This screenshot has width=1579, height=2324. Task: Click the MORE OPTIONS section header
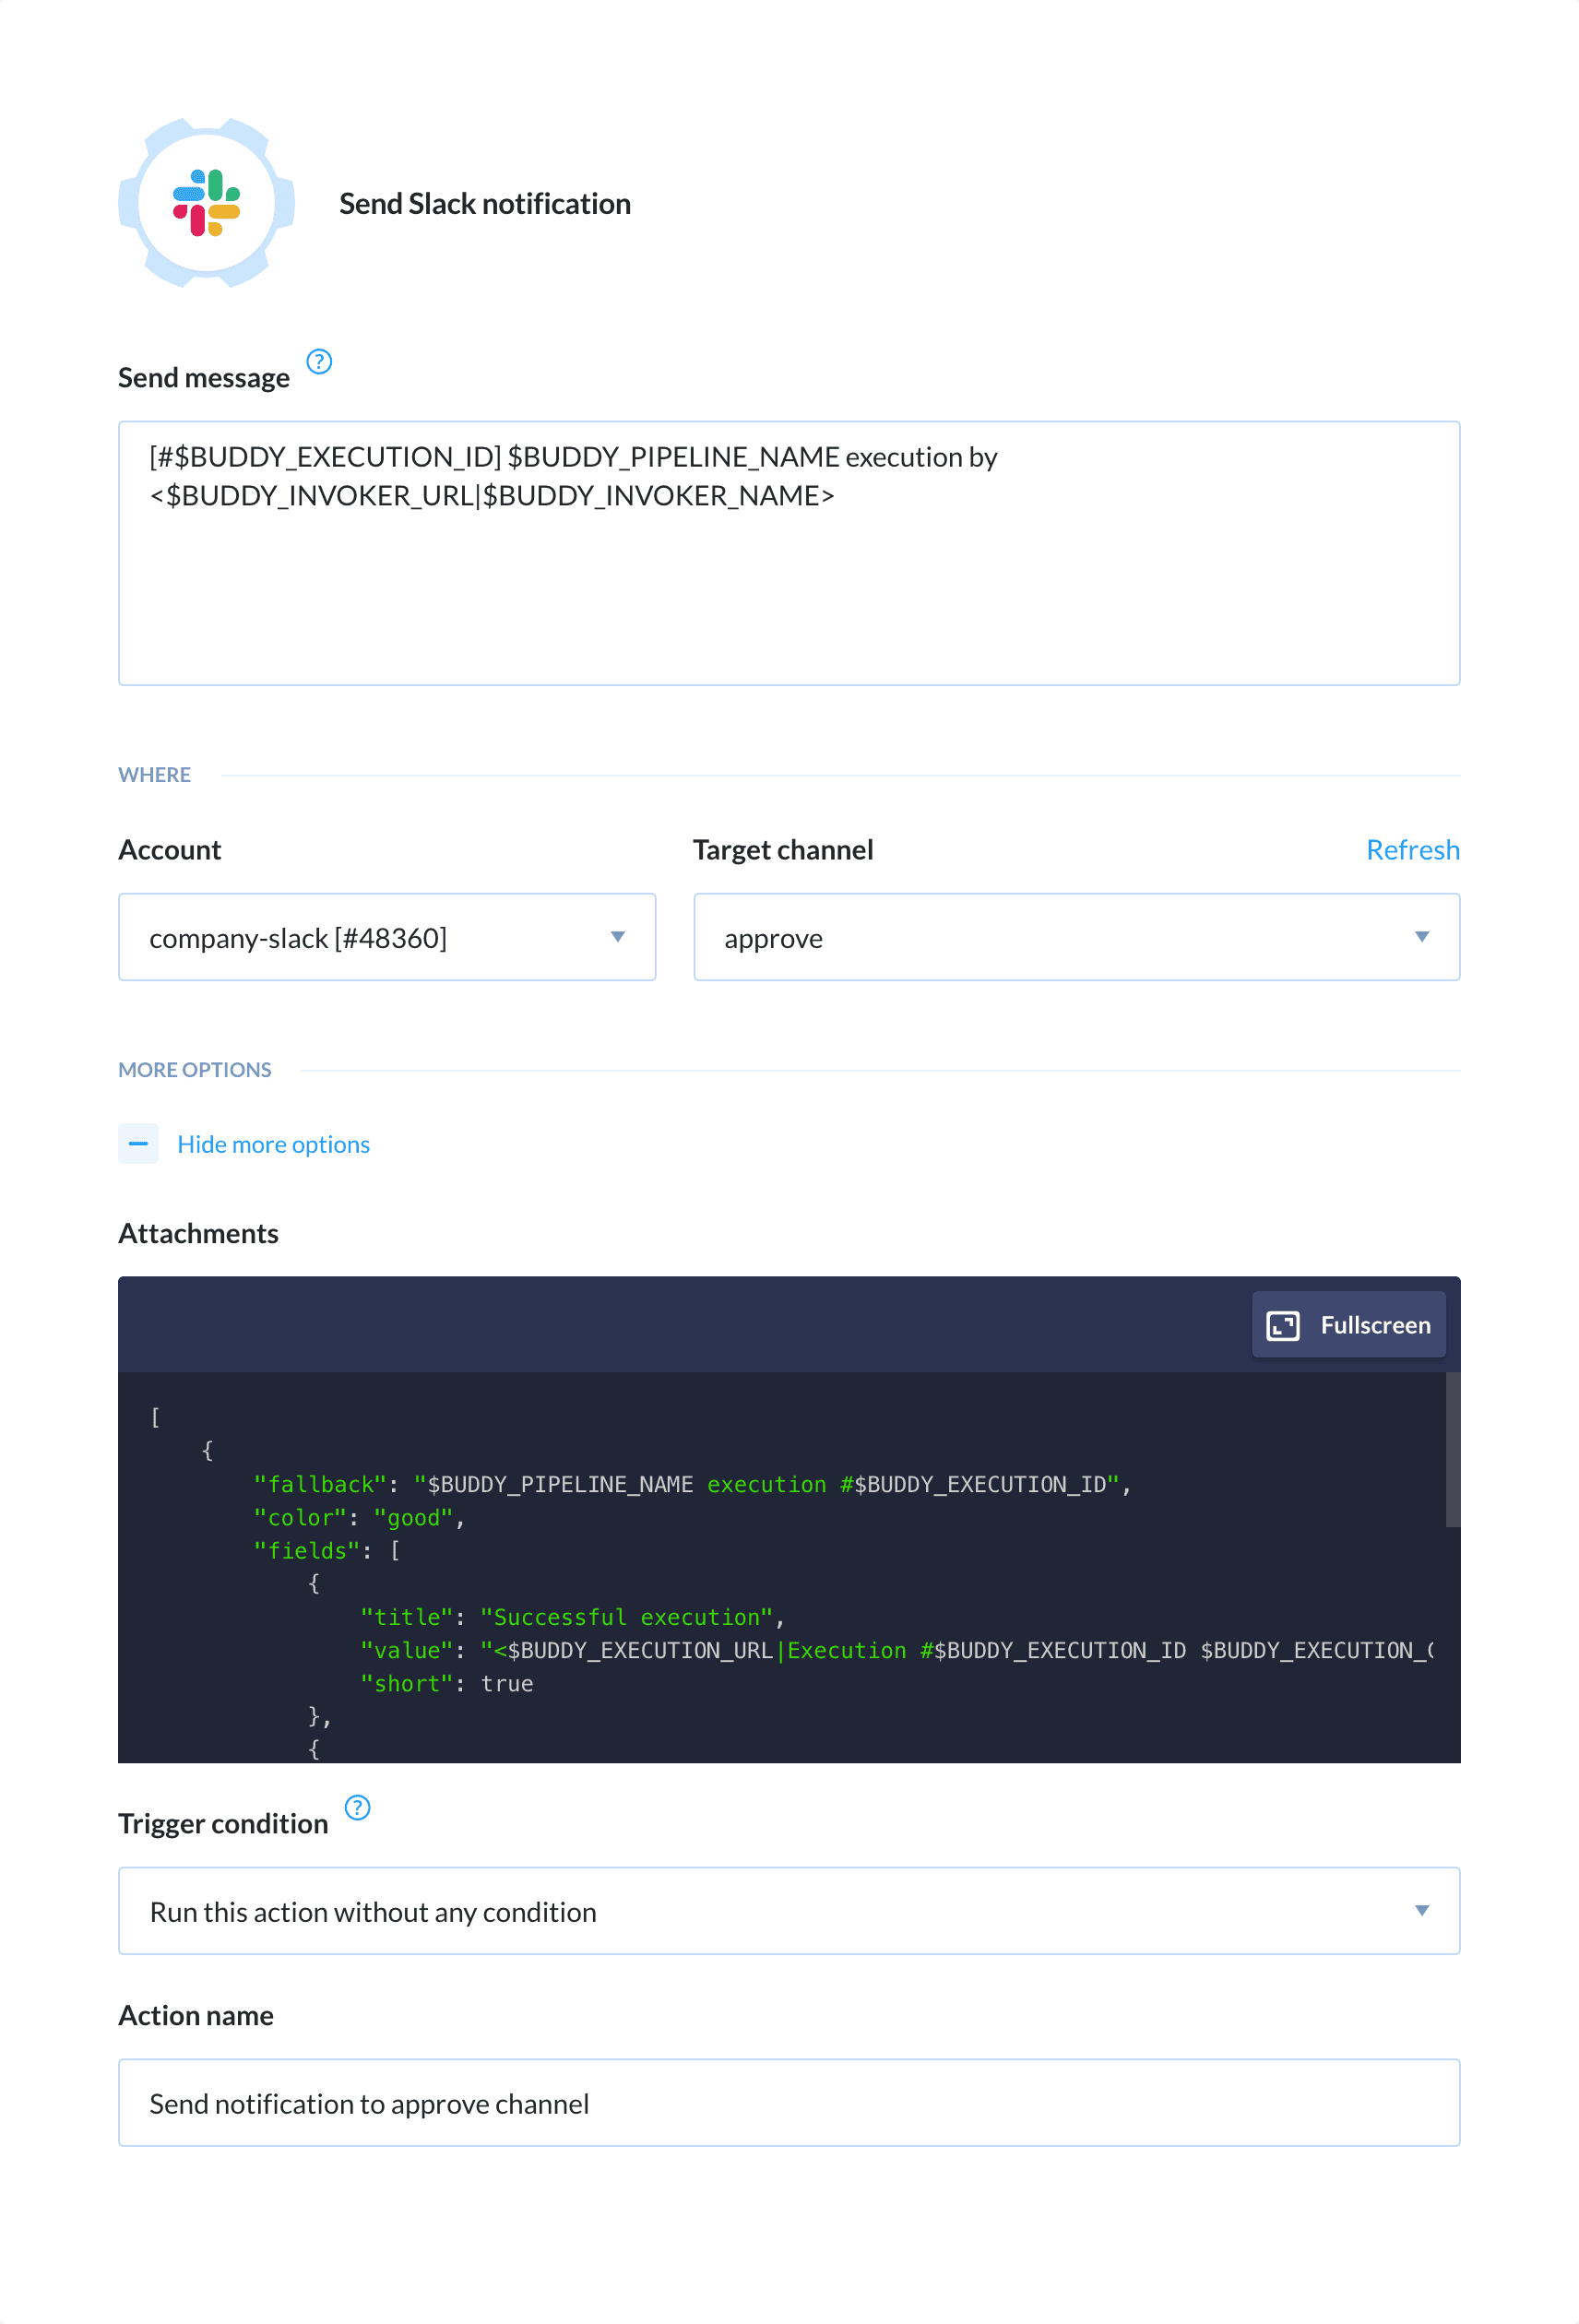click(x=195, y=1069)
